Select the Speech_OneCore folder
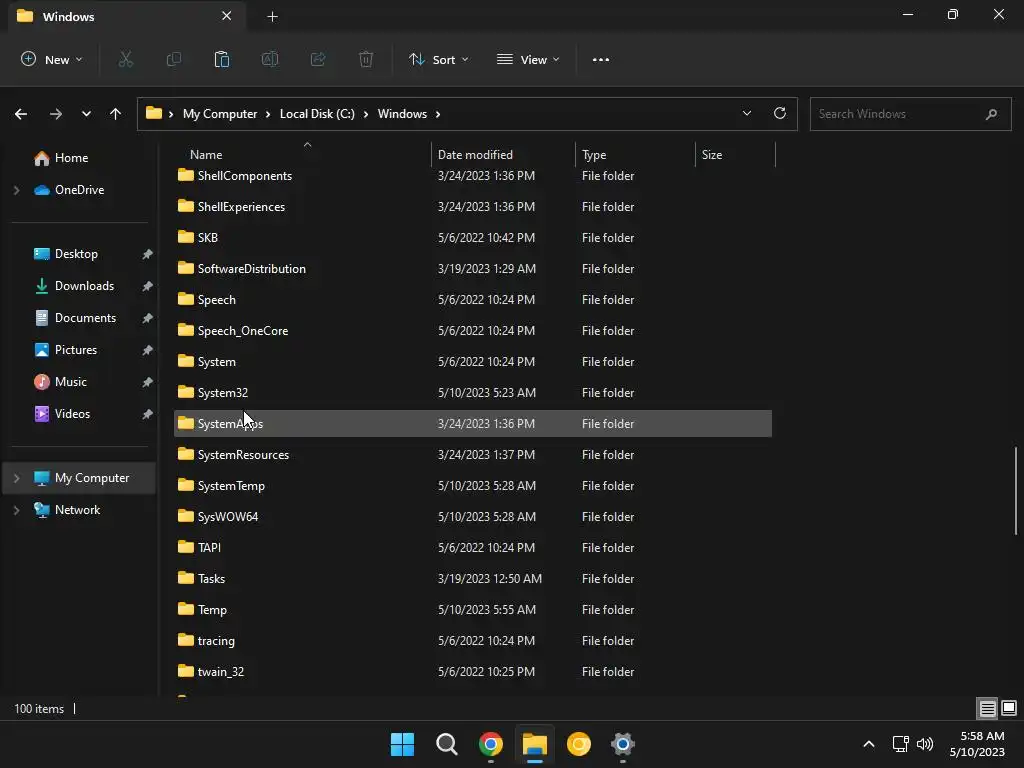Viewport: 1024px width, 768px height. click(x=473, y=330)
